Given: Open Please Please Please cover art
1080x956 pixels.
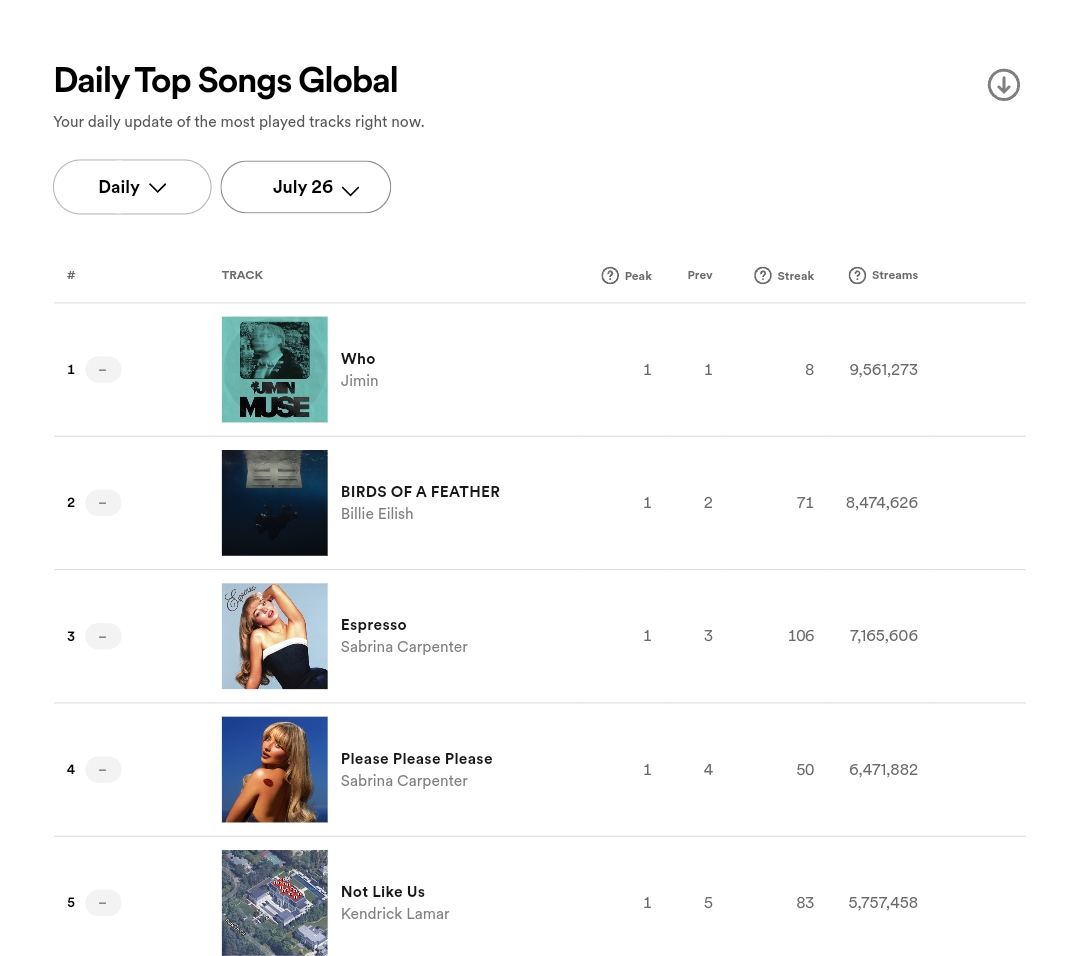Looking at the screenshot, I should coord(275,769).
